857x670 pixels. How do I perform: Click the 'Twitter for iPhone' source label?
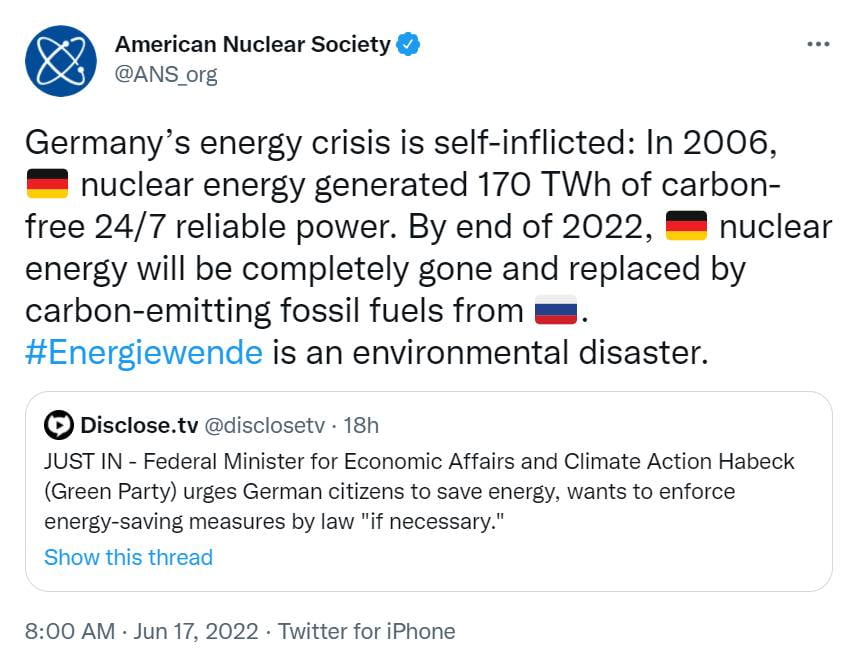click(x=366, y=631)
